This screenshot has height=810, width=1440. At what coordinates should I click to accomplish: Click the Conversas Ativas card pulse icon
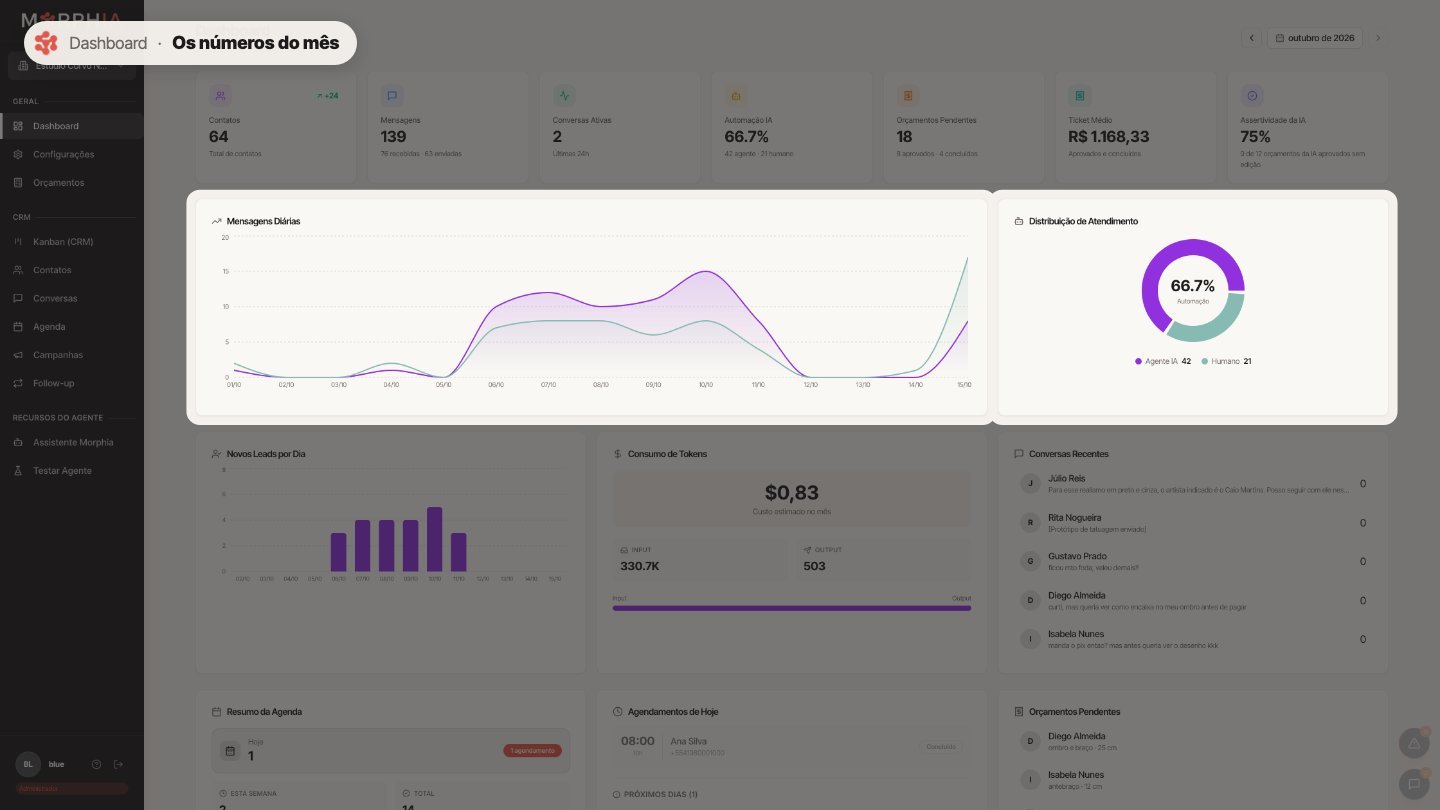point(564,96)
